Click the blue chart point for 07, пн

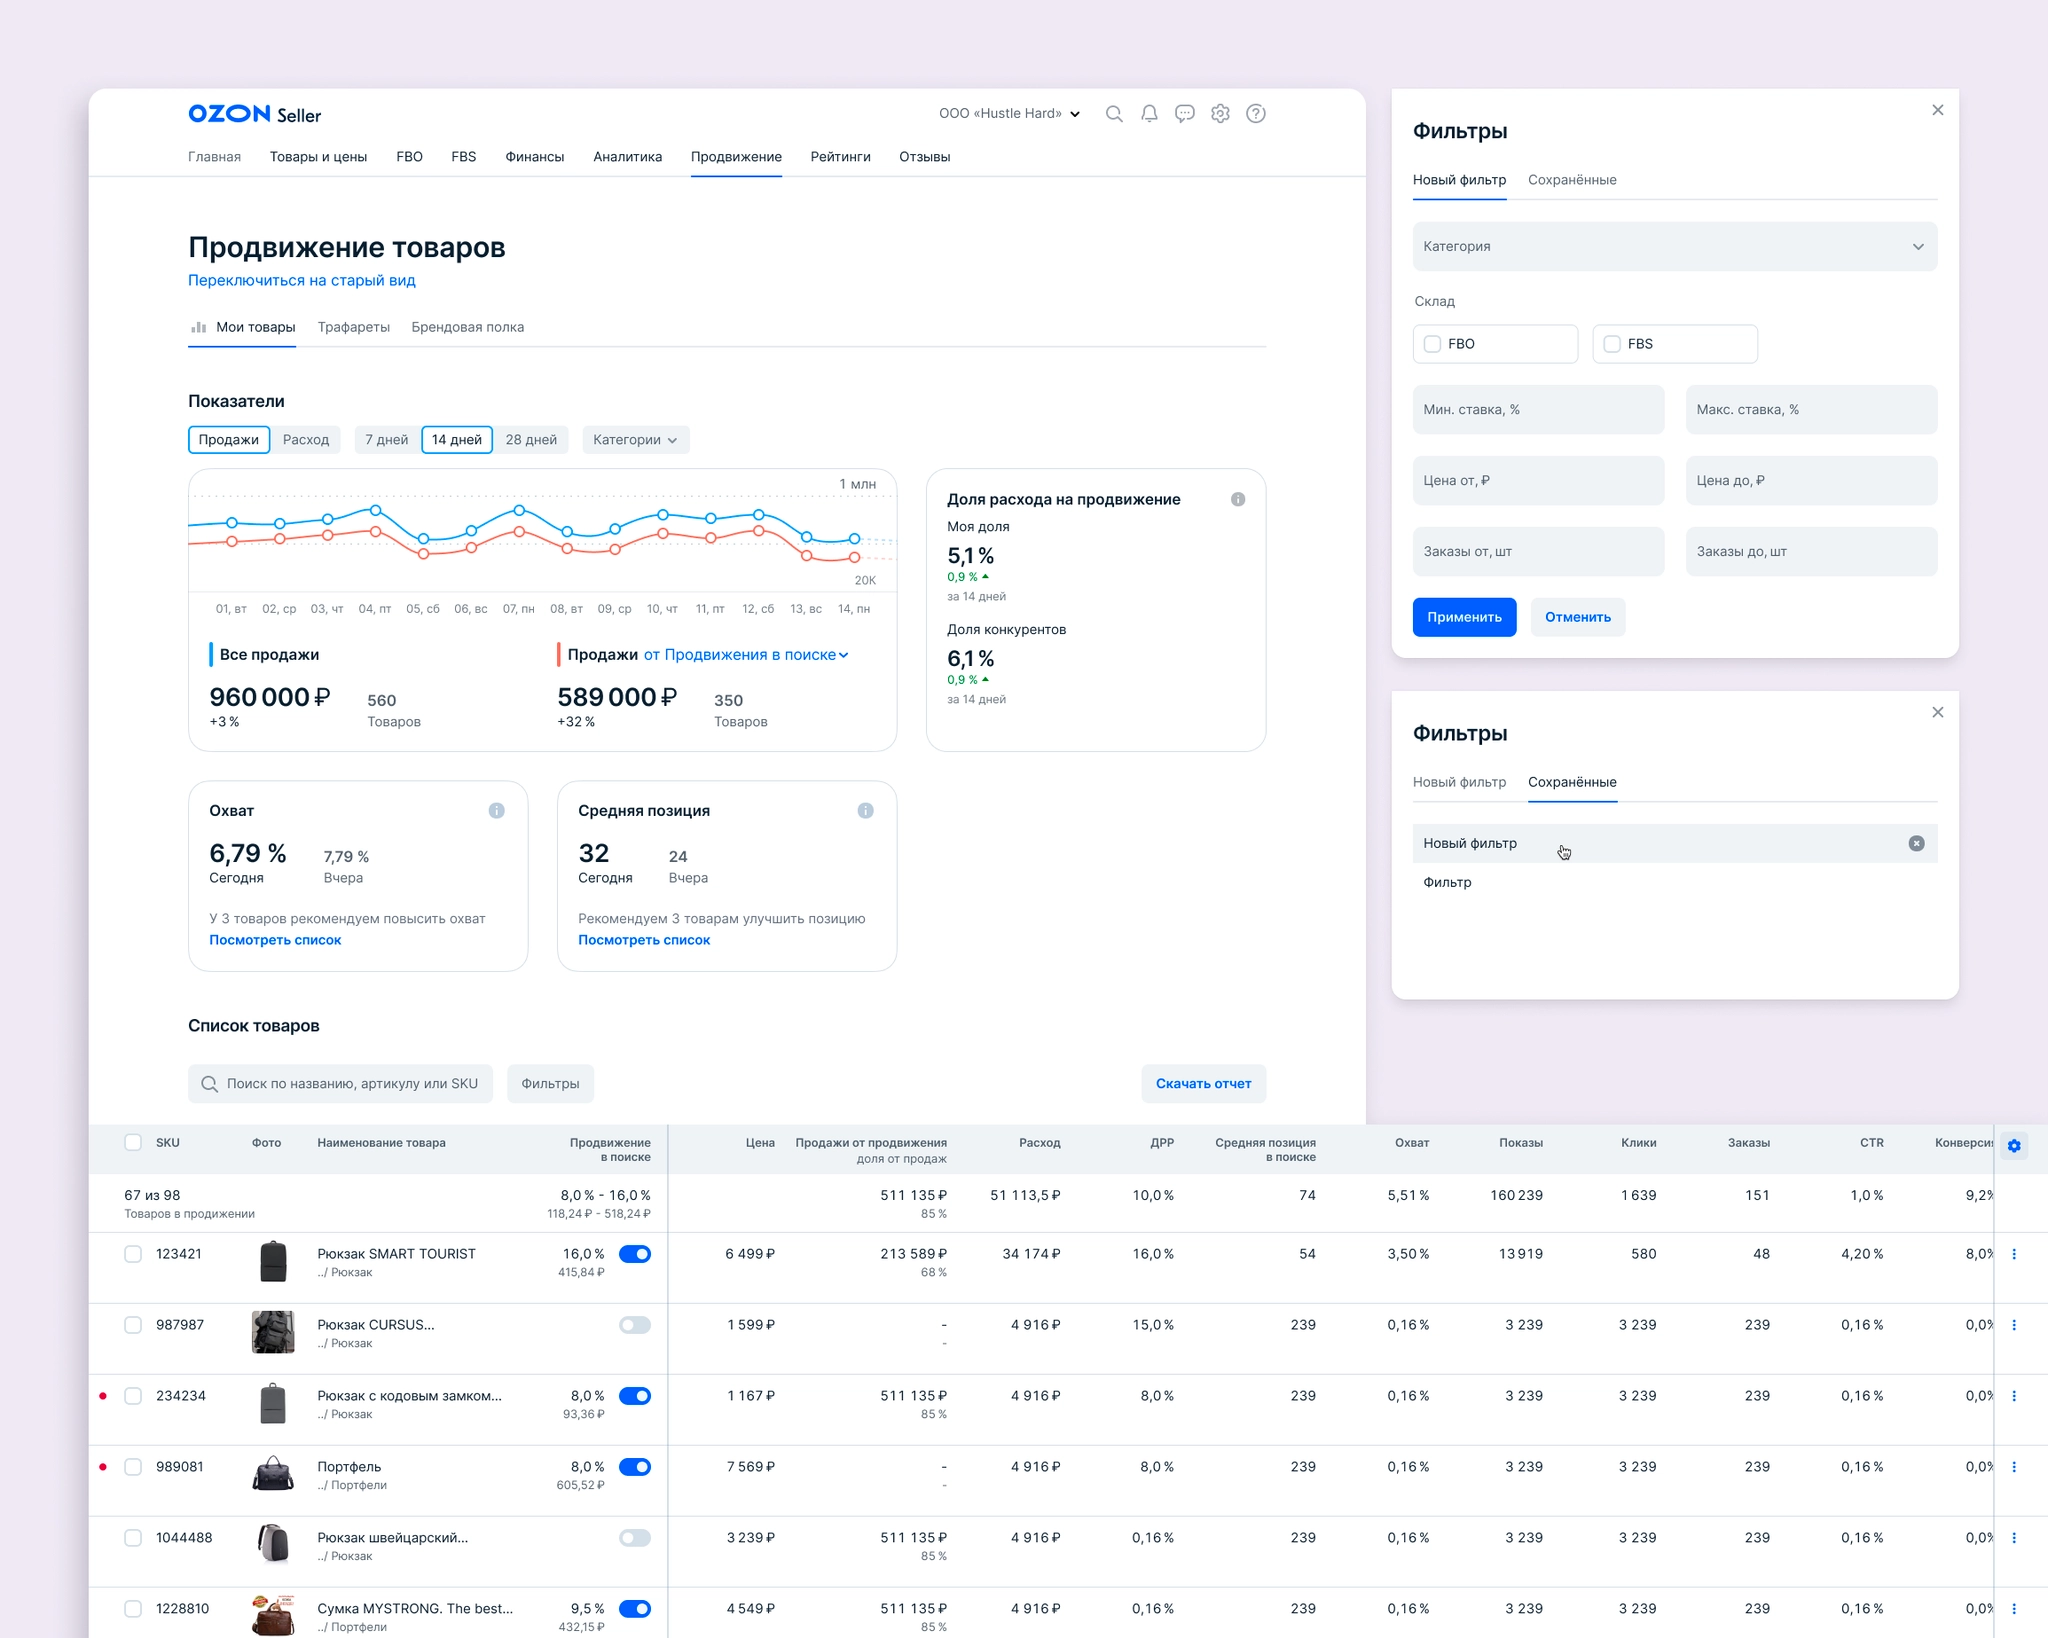(519, 510)
